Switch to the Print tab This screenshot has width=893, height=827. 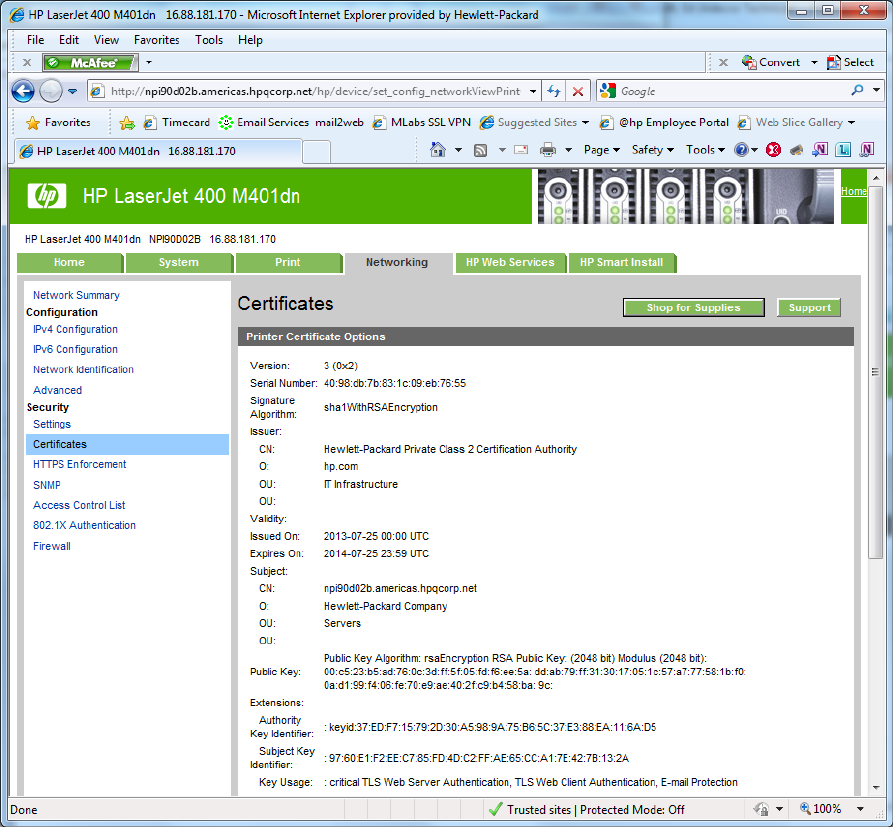[288, 263]
